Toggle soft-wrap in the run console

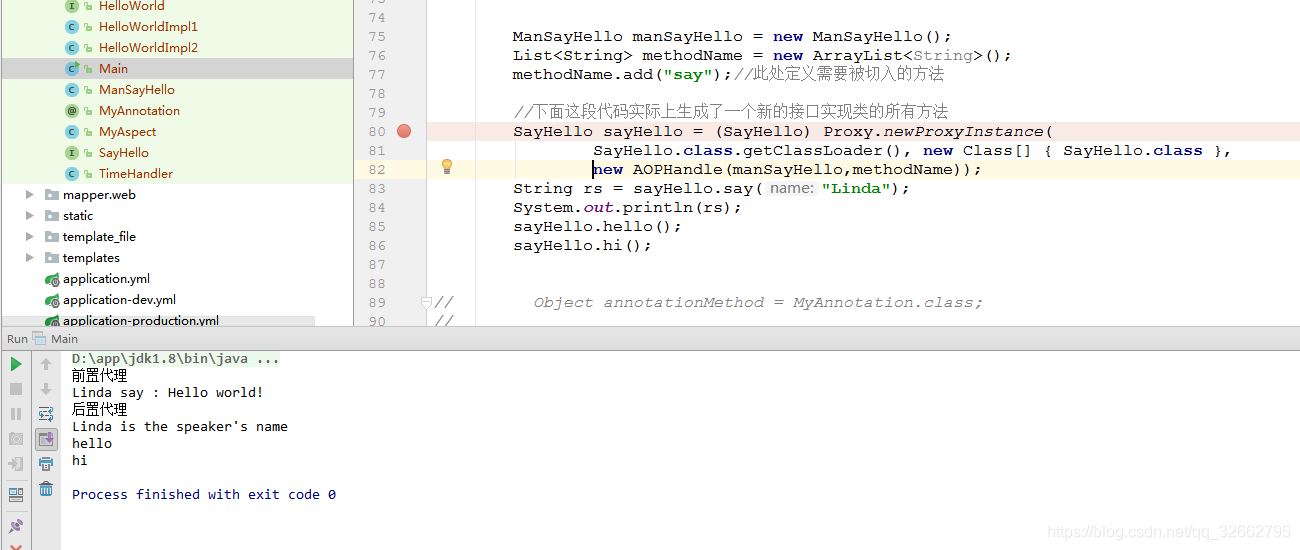46,414
